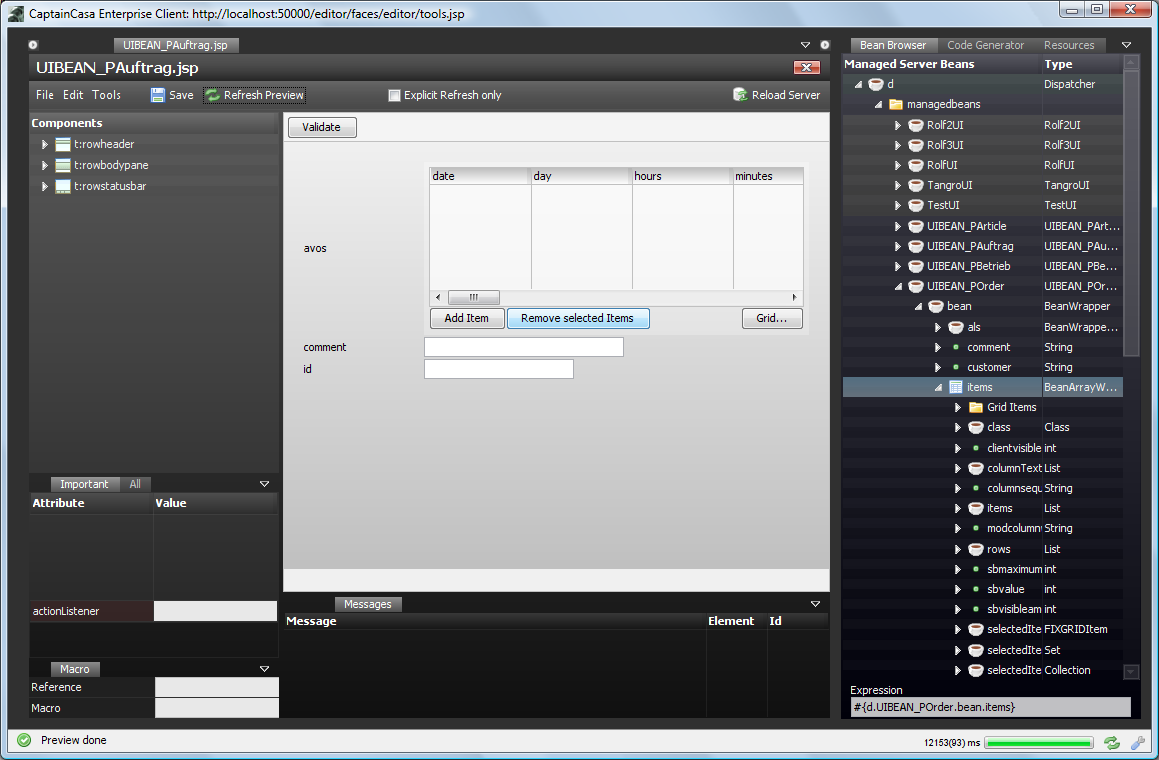Collapse the UIBEAN_POrder node
Viewport: 1159px width, 760px height.
tap(897, 286)
